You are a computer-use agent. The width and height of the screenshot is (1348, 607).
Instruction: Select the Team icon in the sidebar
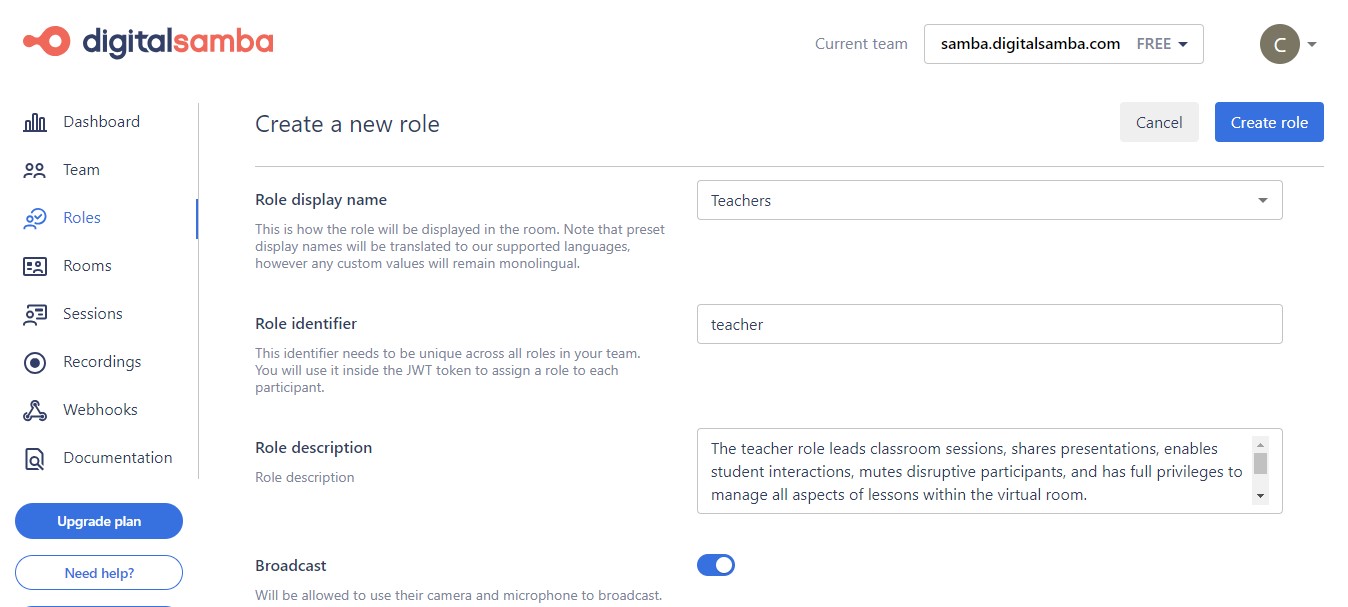(36, 169)
